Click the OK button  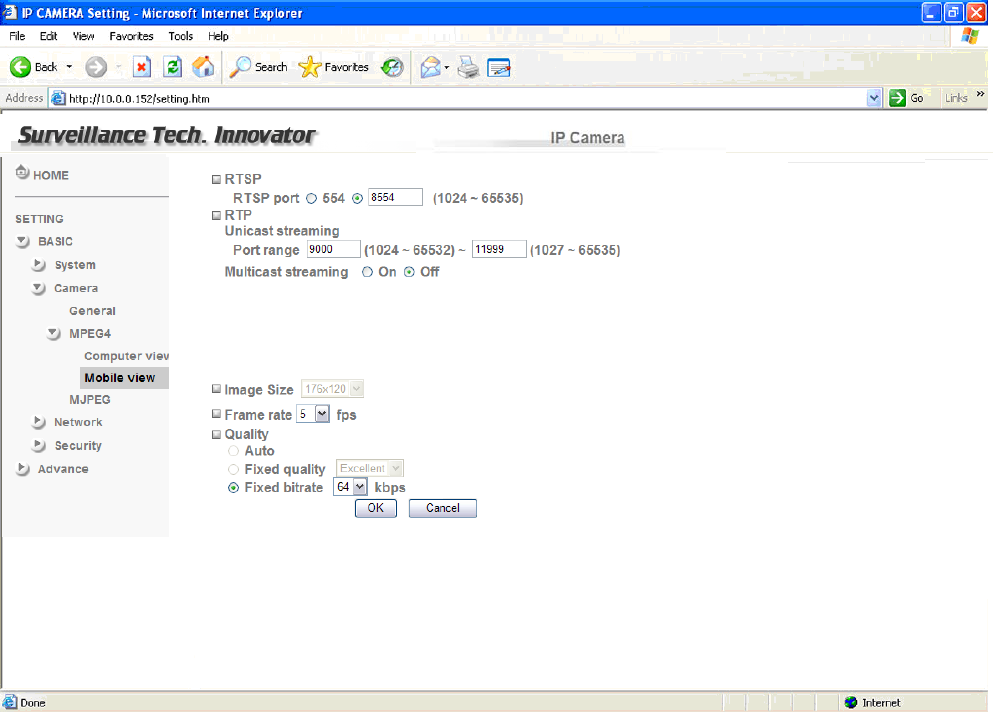[x=375, y=508]
